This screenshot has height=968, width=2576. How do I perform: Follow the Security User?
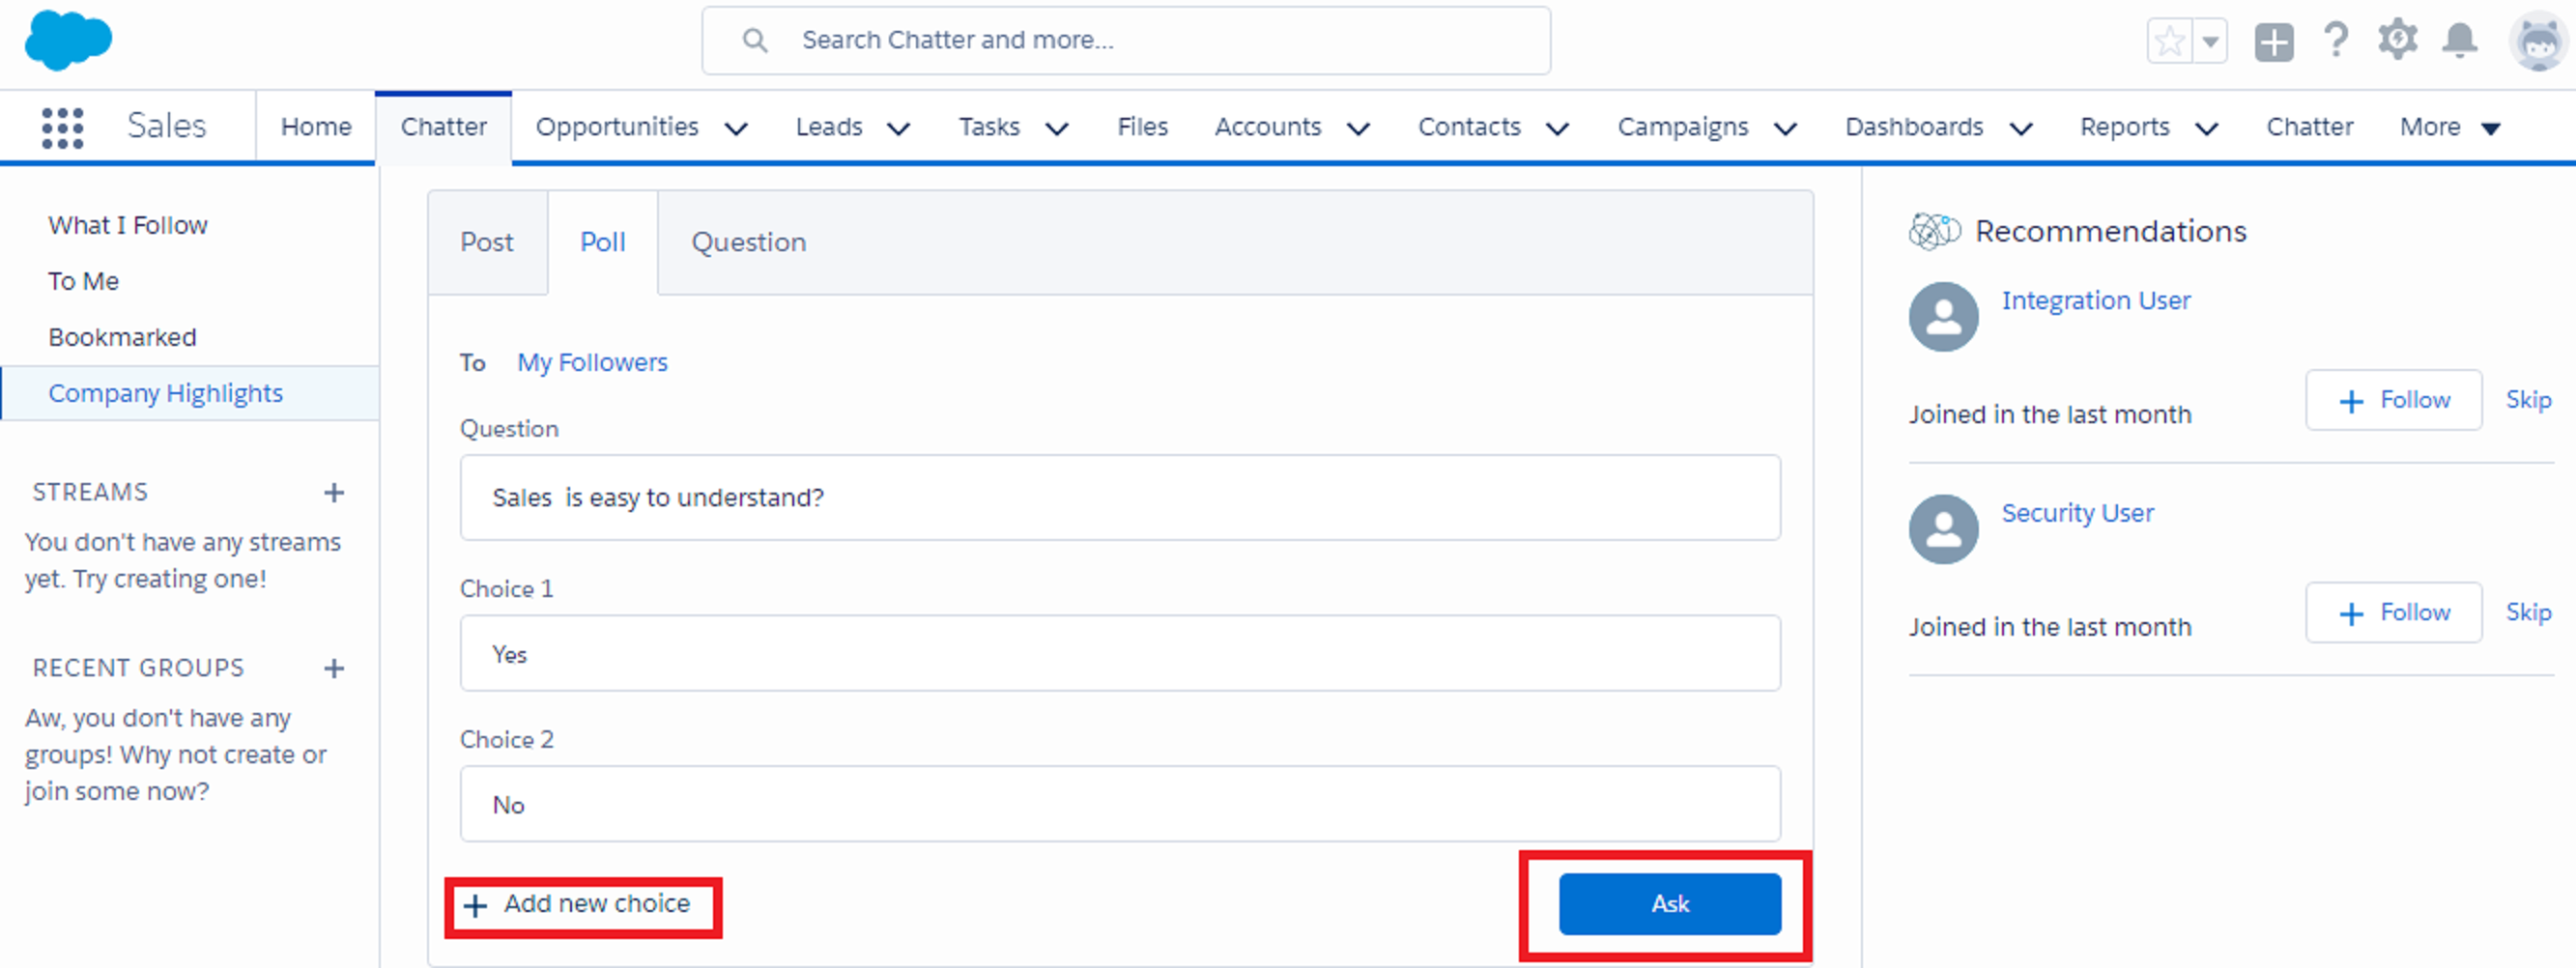pyautogui.click(x=2393, y=612)
